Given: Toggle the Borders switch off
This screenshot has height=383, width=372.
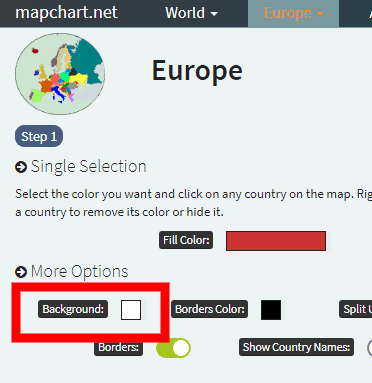Looking at the screenshot, I should [x=173, y=348].
